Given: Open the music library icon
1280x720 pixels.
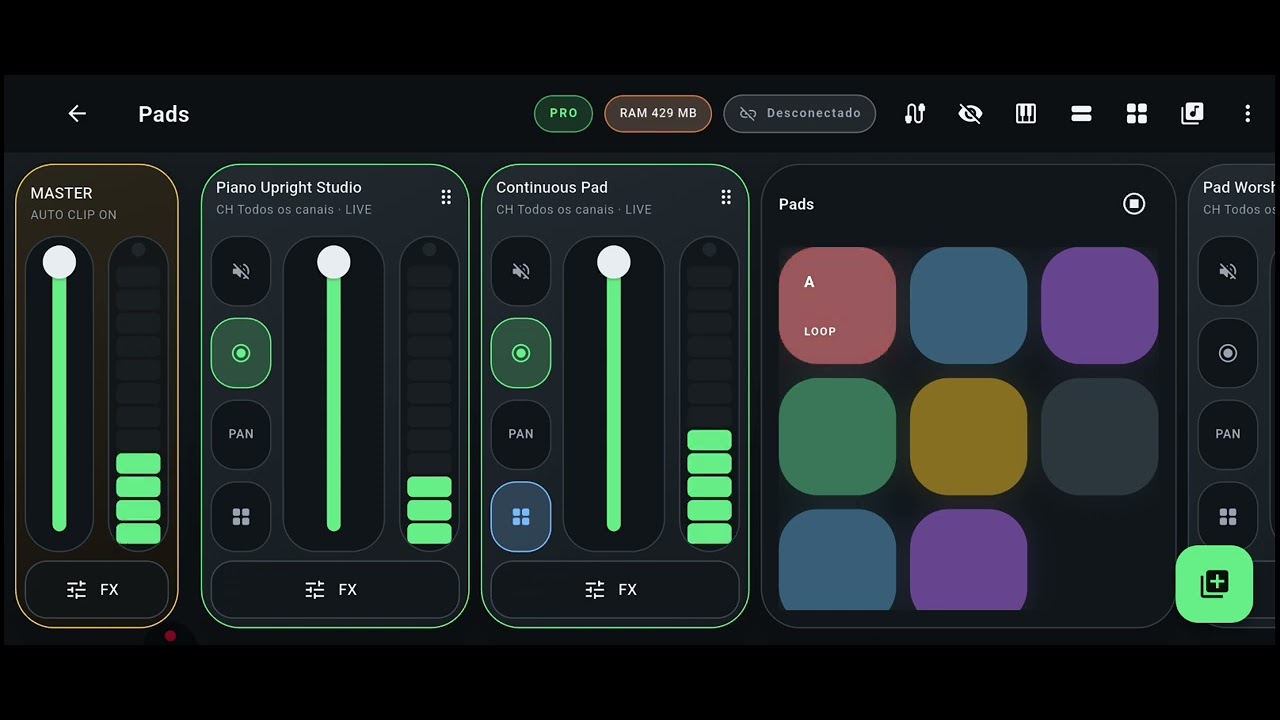Looking at the screenshot, I should pos(1192,114).
